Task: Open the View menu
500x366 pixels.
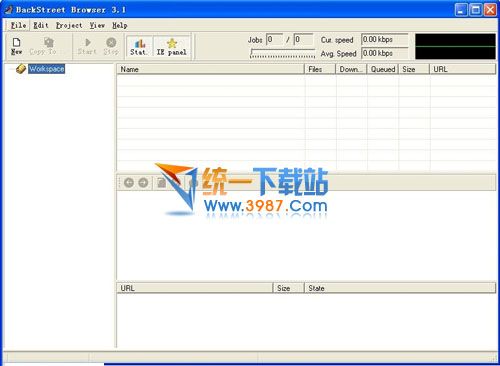Action: pyautogui.click(x=97, y=25)
